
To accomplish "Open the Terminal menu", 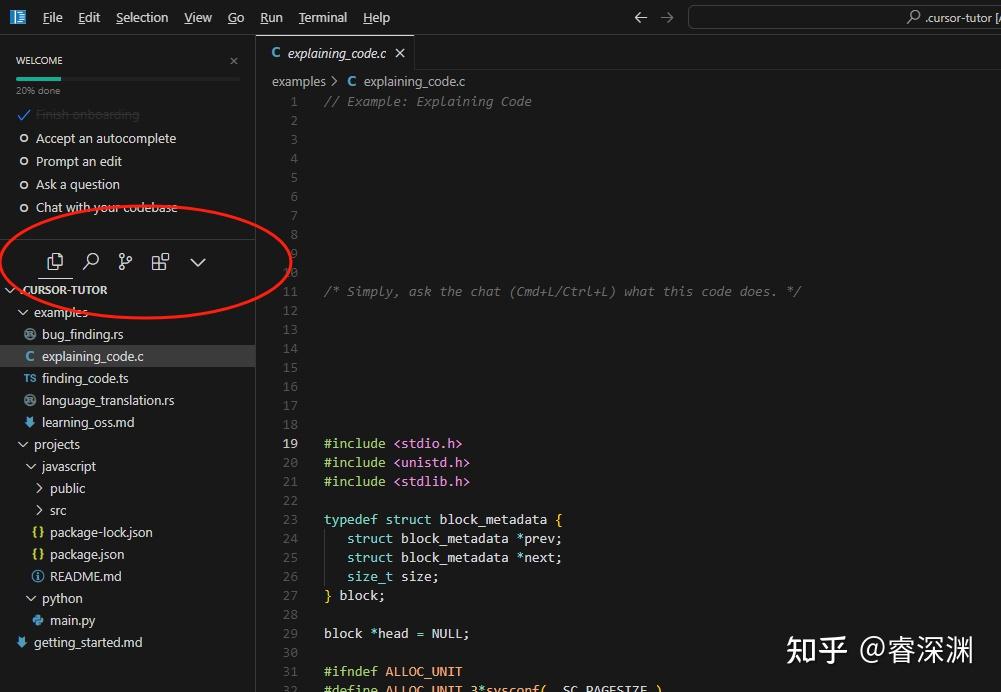I will (x=322, y=17).
